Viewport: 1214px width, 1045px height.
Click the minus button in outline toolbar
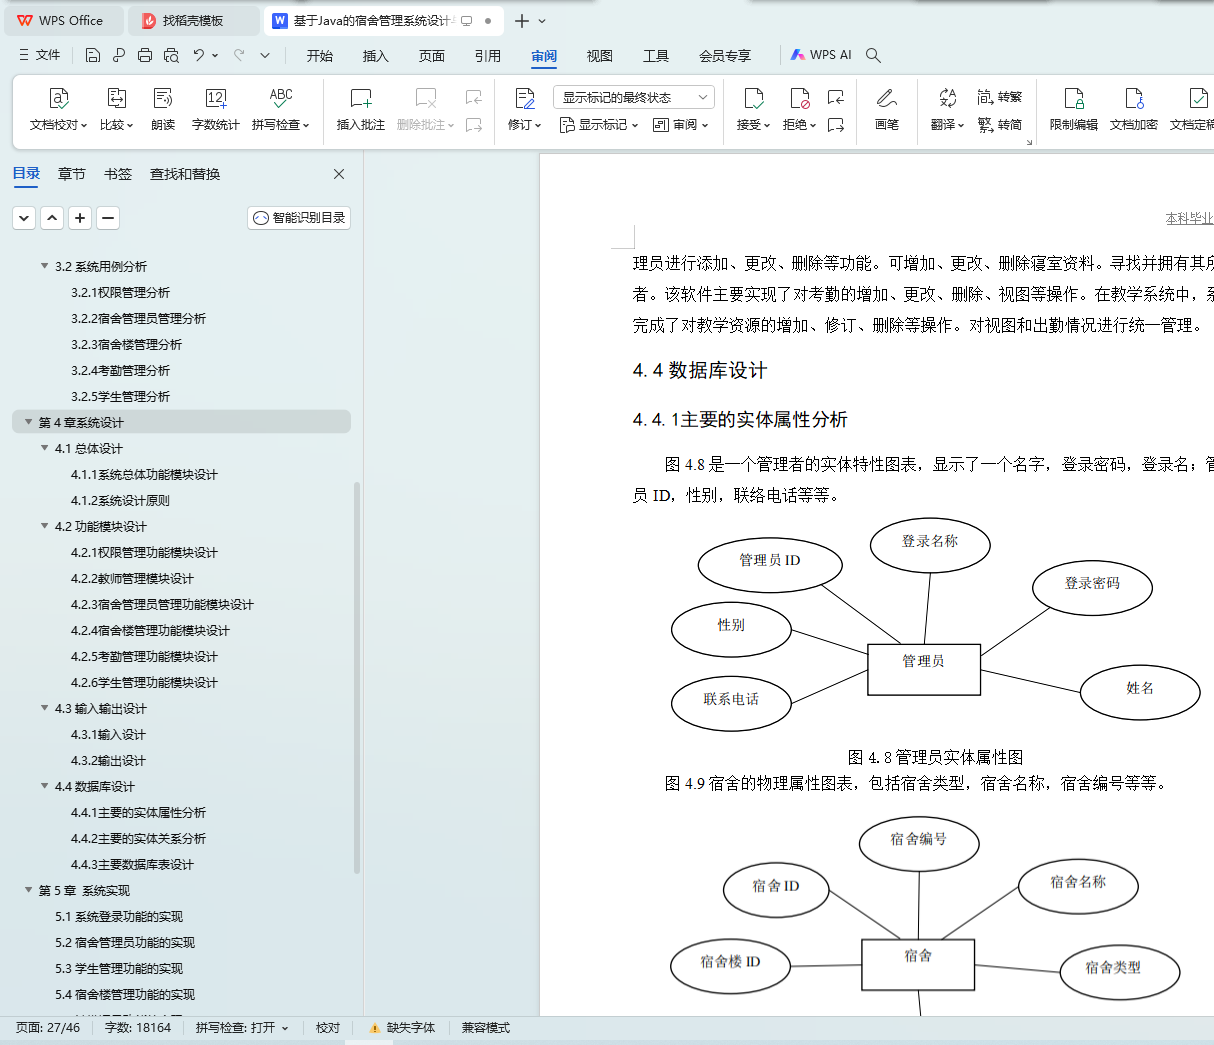tap(109, 217)
